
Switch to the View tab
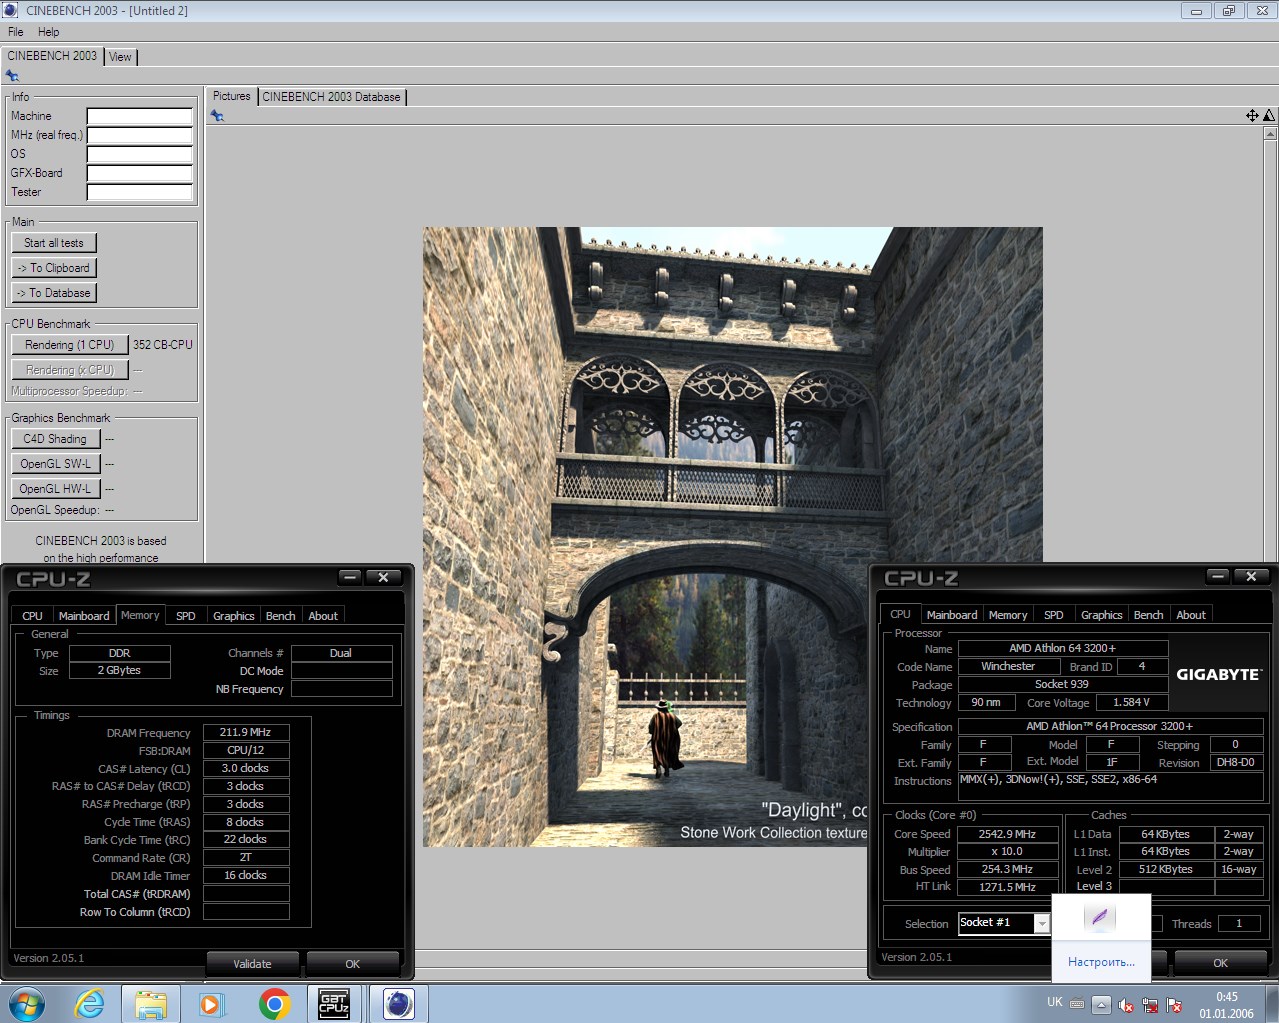[x=120, y=57]
